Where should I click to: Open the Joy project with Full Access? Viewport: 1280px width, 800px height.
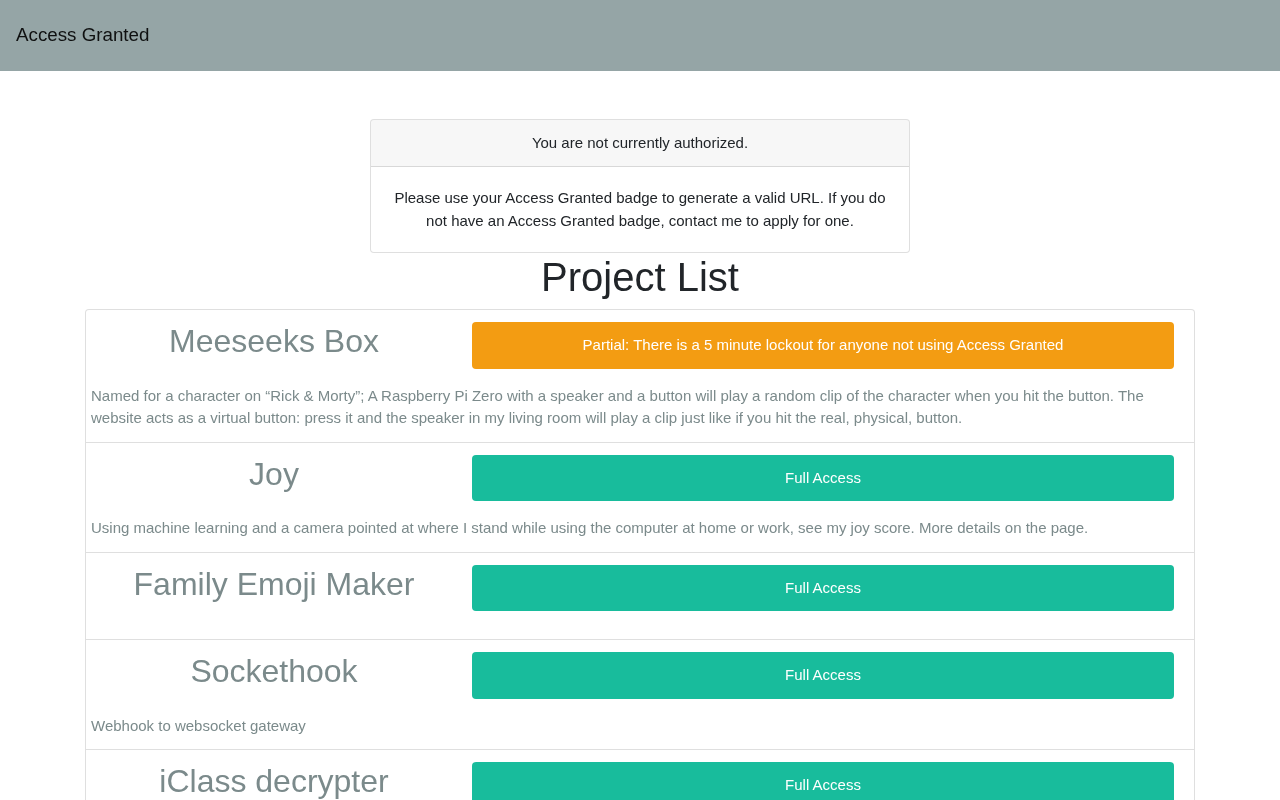pyautogui.click(x=822, y=478)
